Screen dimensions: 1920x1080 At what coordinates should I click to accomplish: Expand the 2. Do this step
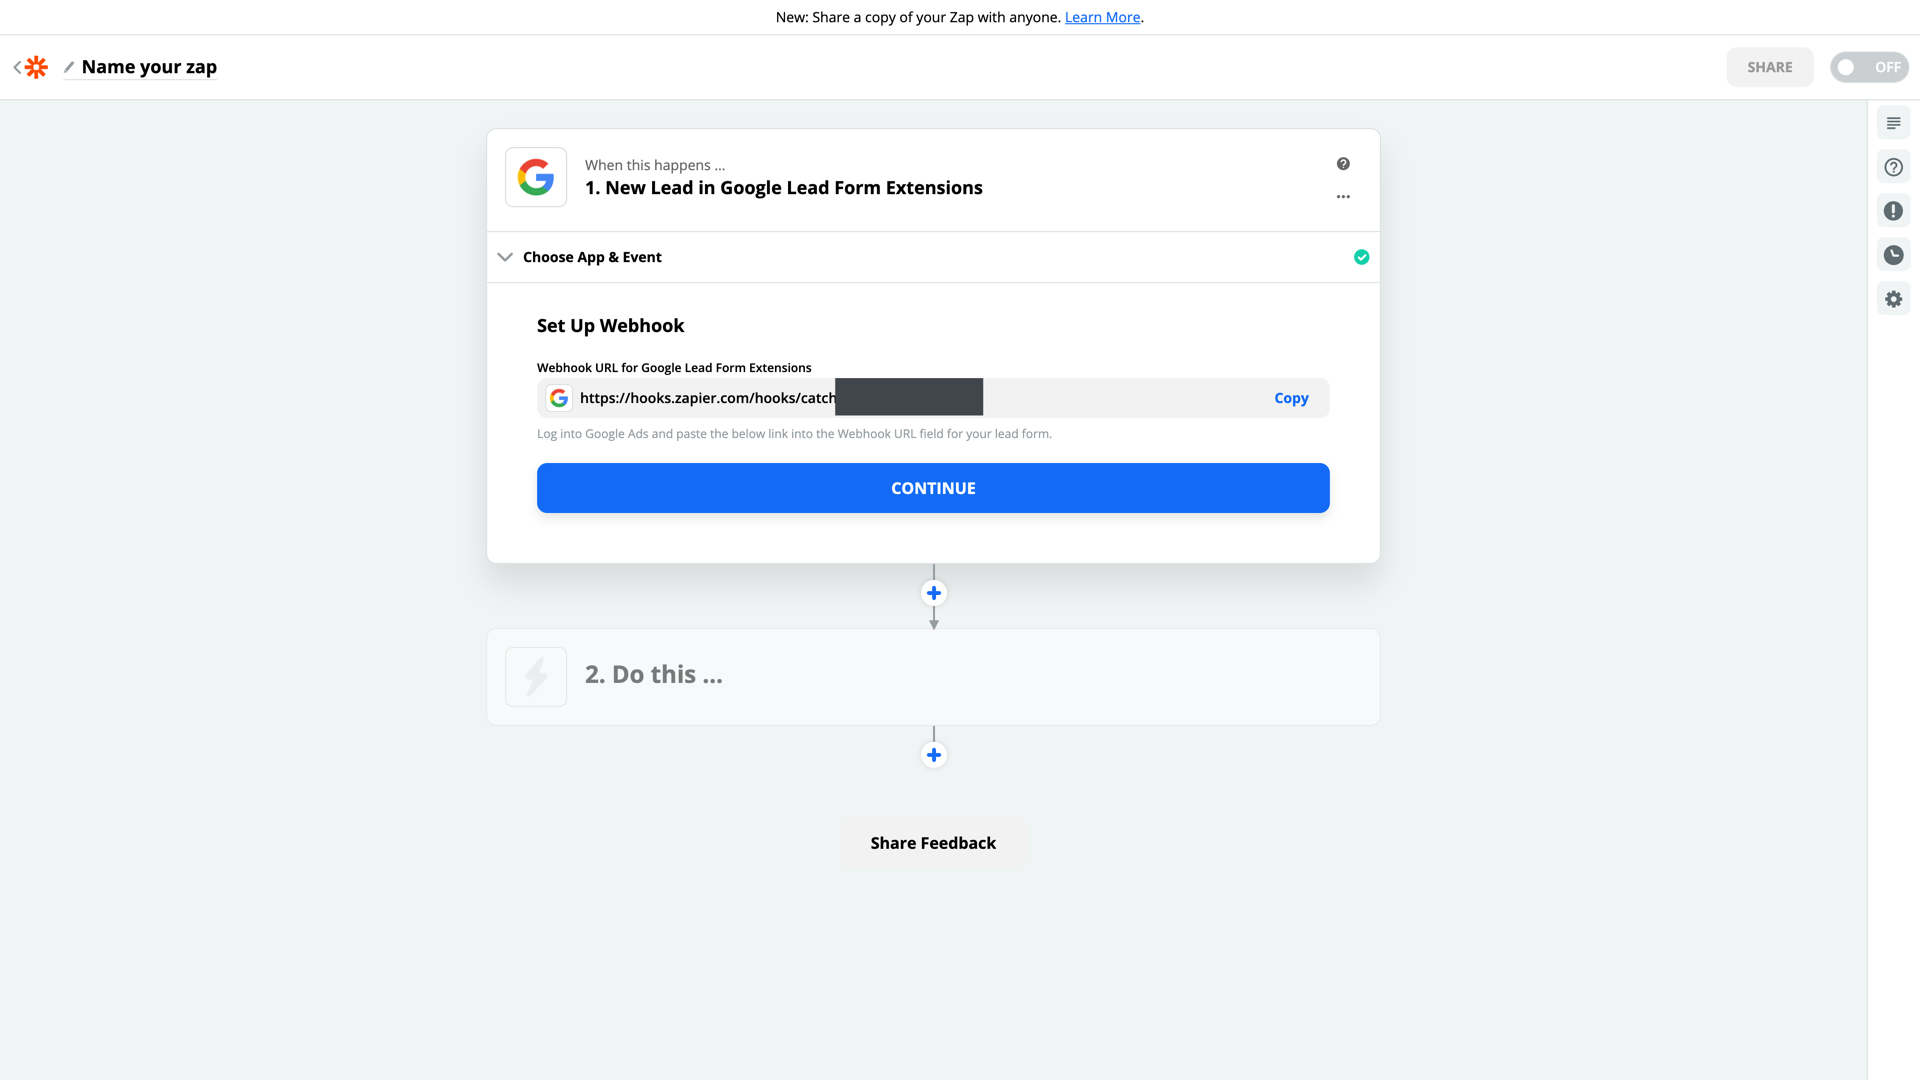933,677
